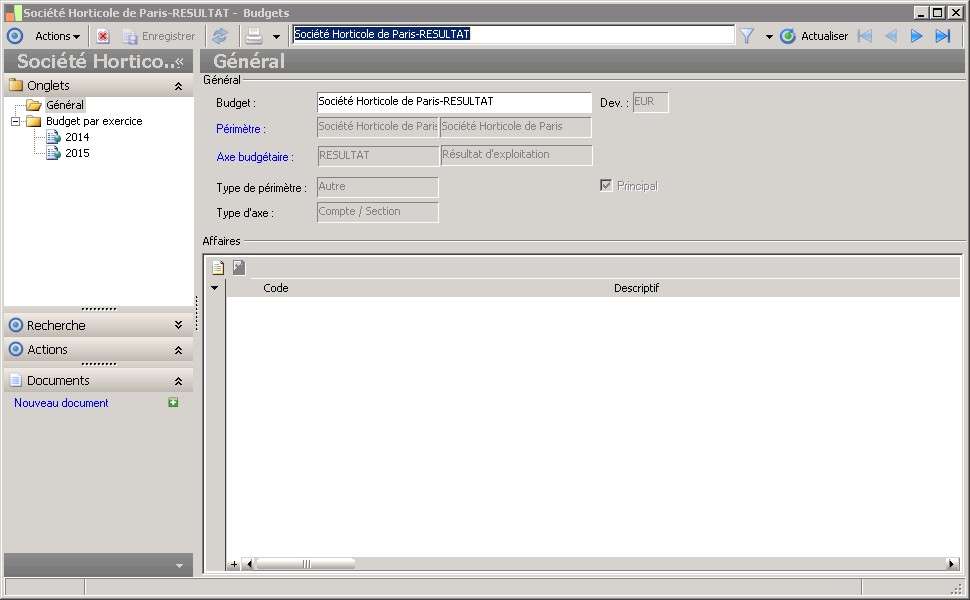This screenshot has height=600, width=970.
Task: Open the bottom sidebar dropdown arrow
Action: (179, 565)
